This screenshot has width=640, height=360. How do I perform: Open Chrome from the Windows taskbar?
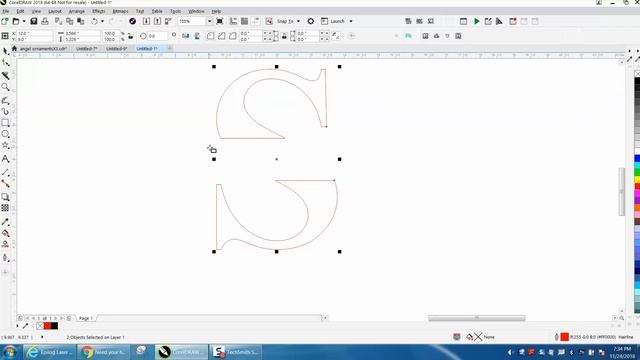[x=103, y=352]
